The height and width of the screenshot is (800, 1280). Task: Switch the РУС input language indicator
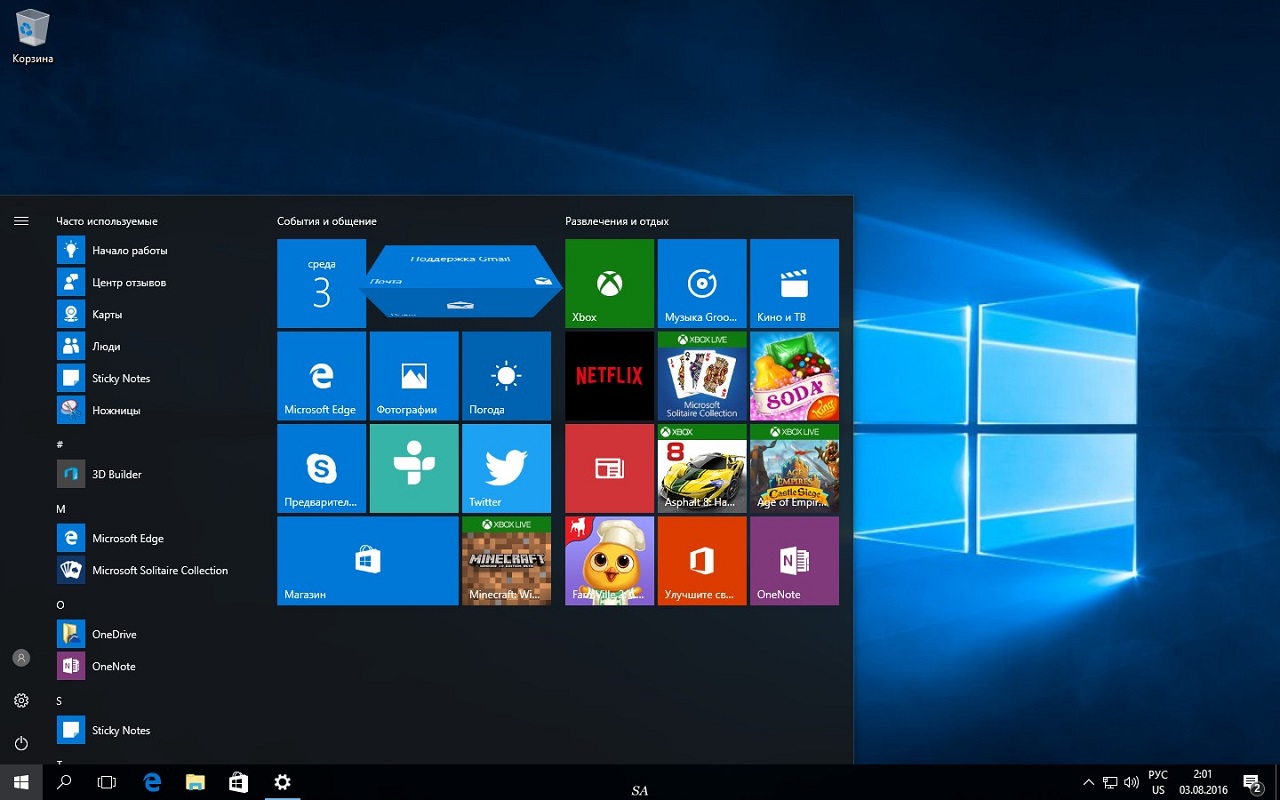pos(1158,782)
